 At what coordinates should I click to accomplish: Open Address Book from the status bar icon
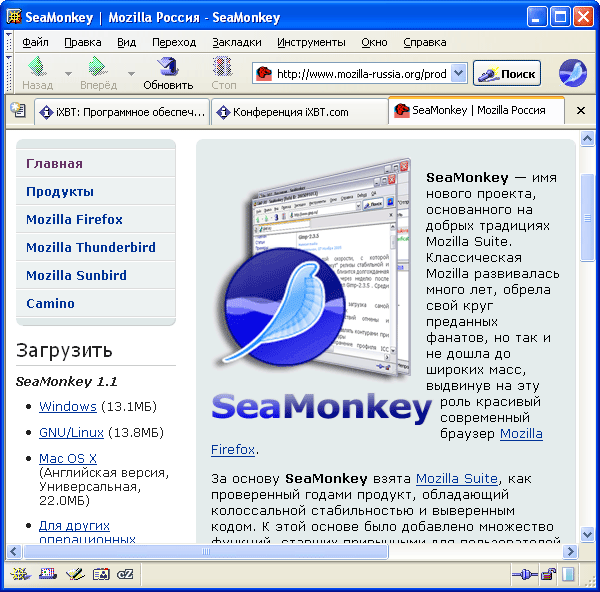pyautogui.click(x=101, y=574)
